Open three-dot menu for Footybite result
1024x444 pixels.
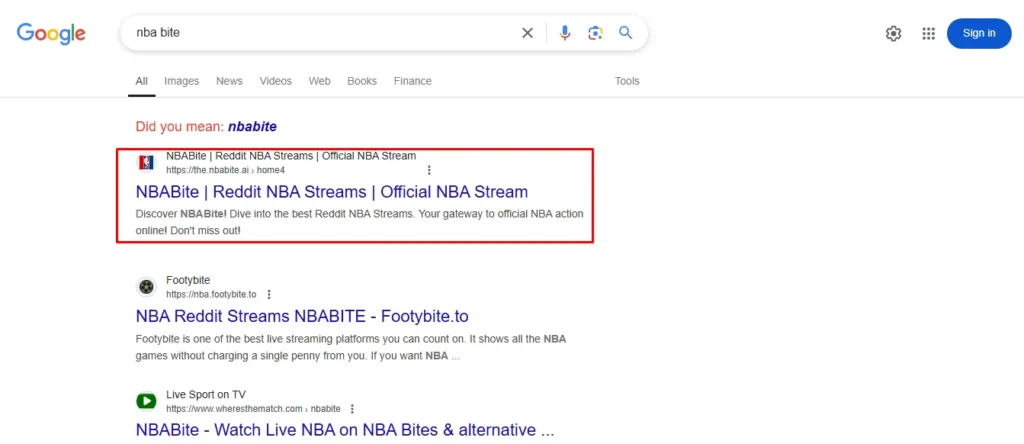269,295
